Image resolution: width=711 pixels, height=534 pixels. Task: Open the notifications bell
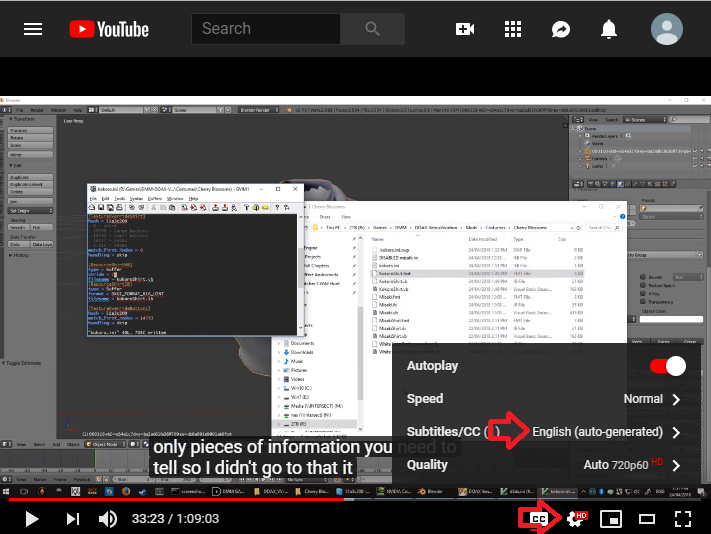609,29
